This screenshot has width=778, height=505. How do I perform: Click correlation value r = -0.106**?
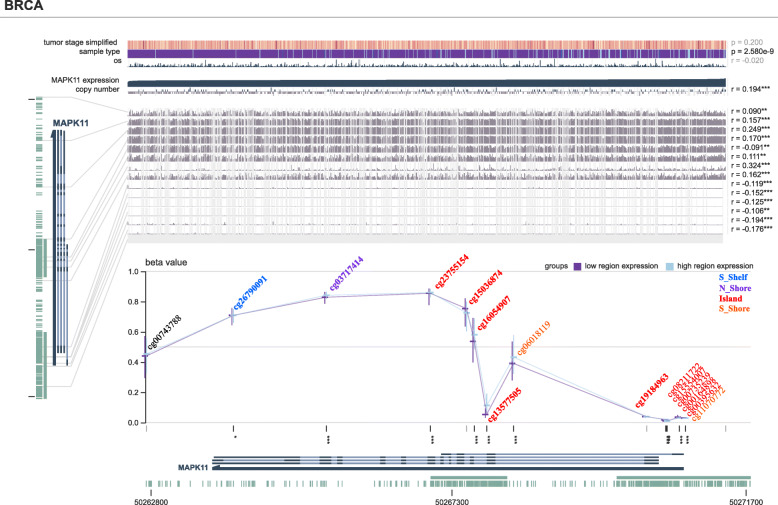click(x=750, y=211)
